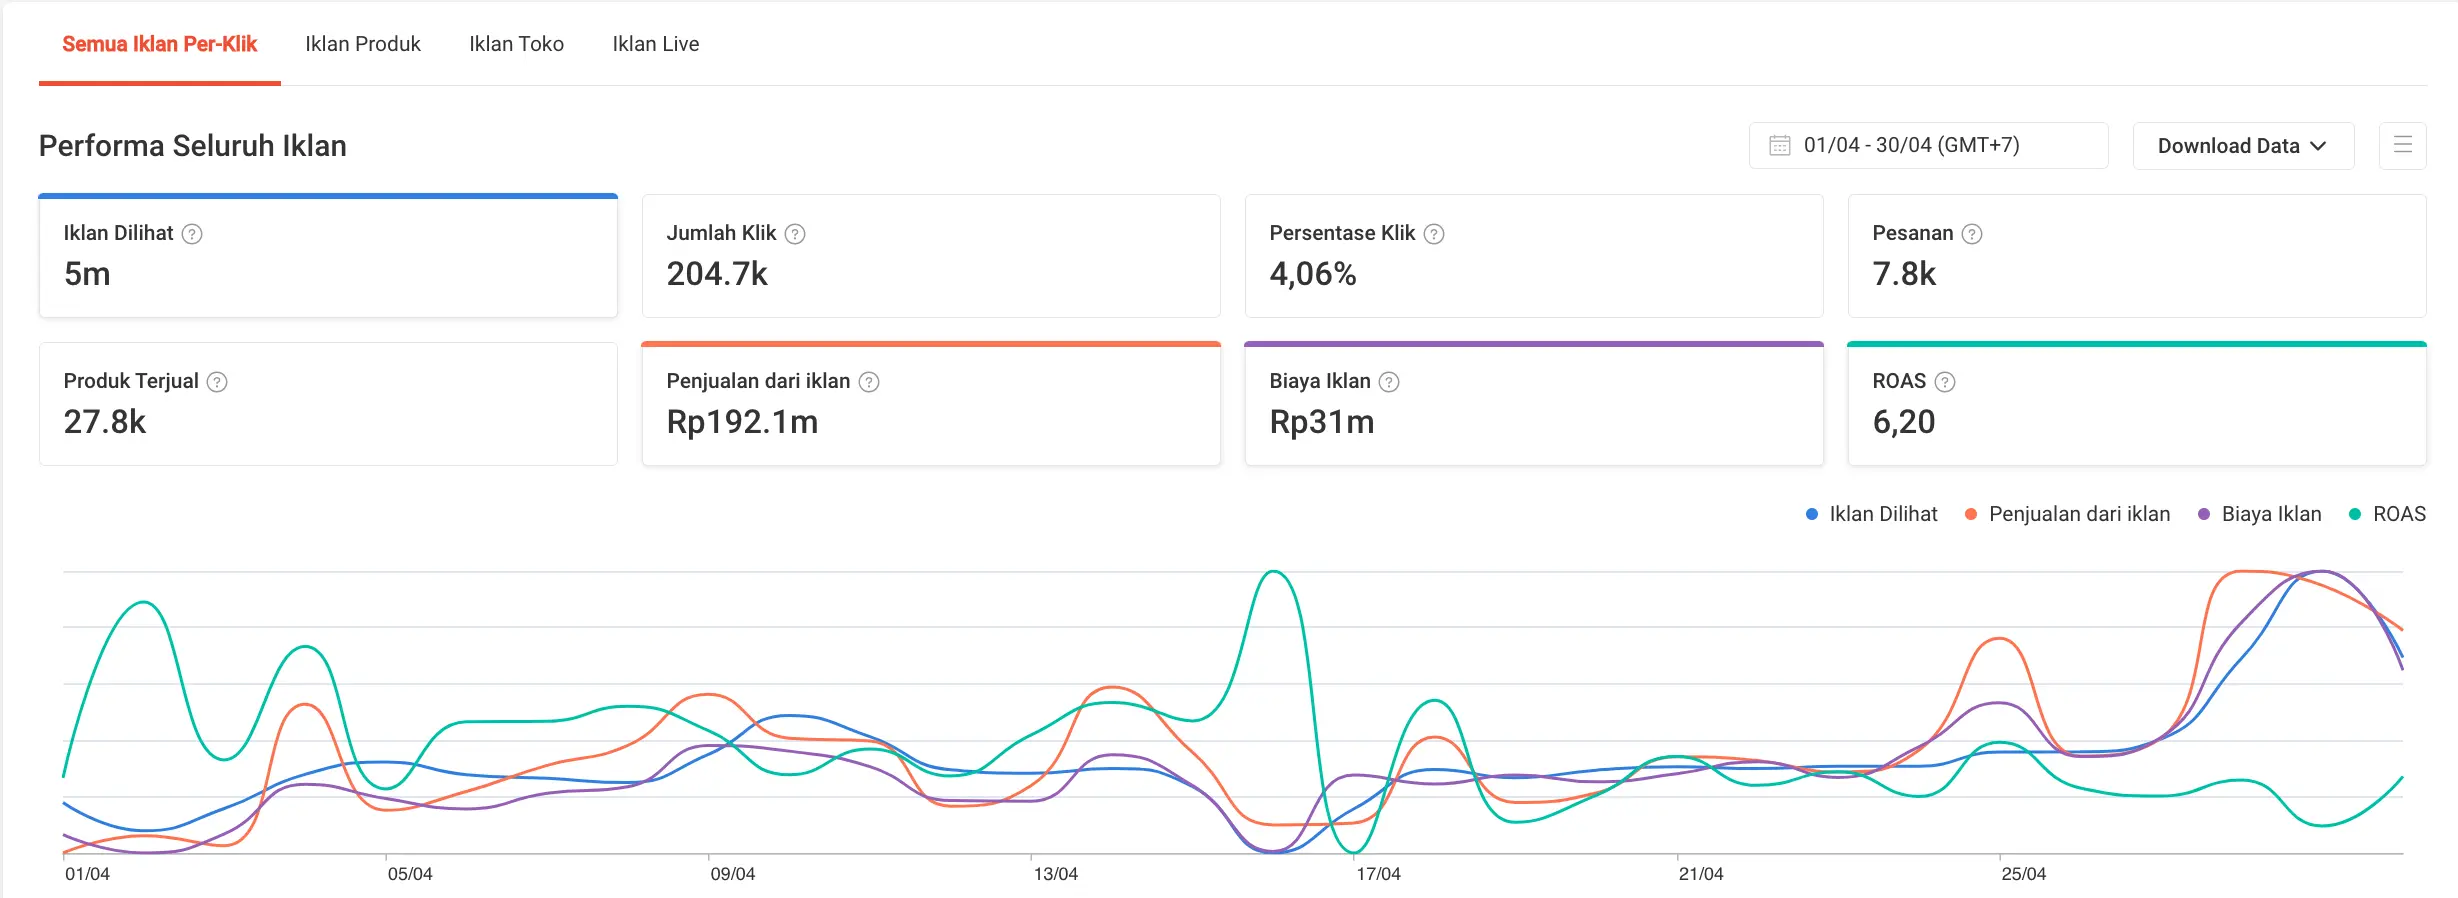
Task: Click the Biaya Iklan help icon
Action: pyautogui.click(x=1389, y=382)
